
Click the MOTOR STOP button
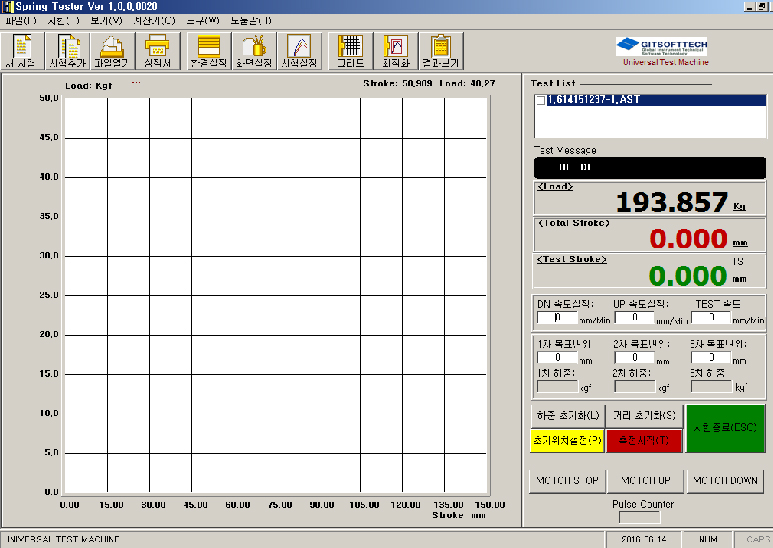pos(567,480)
